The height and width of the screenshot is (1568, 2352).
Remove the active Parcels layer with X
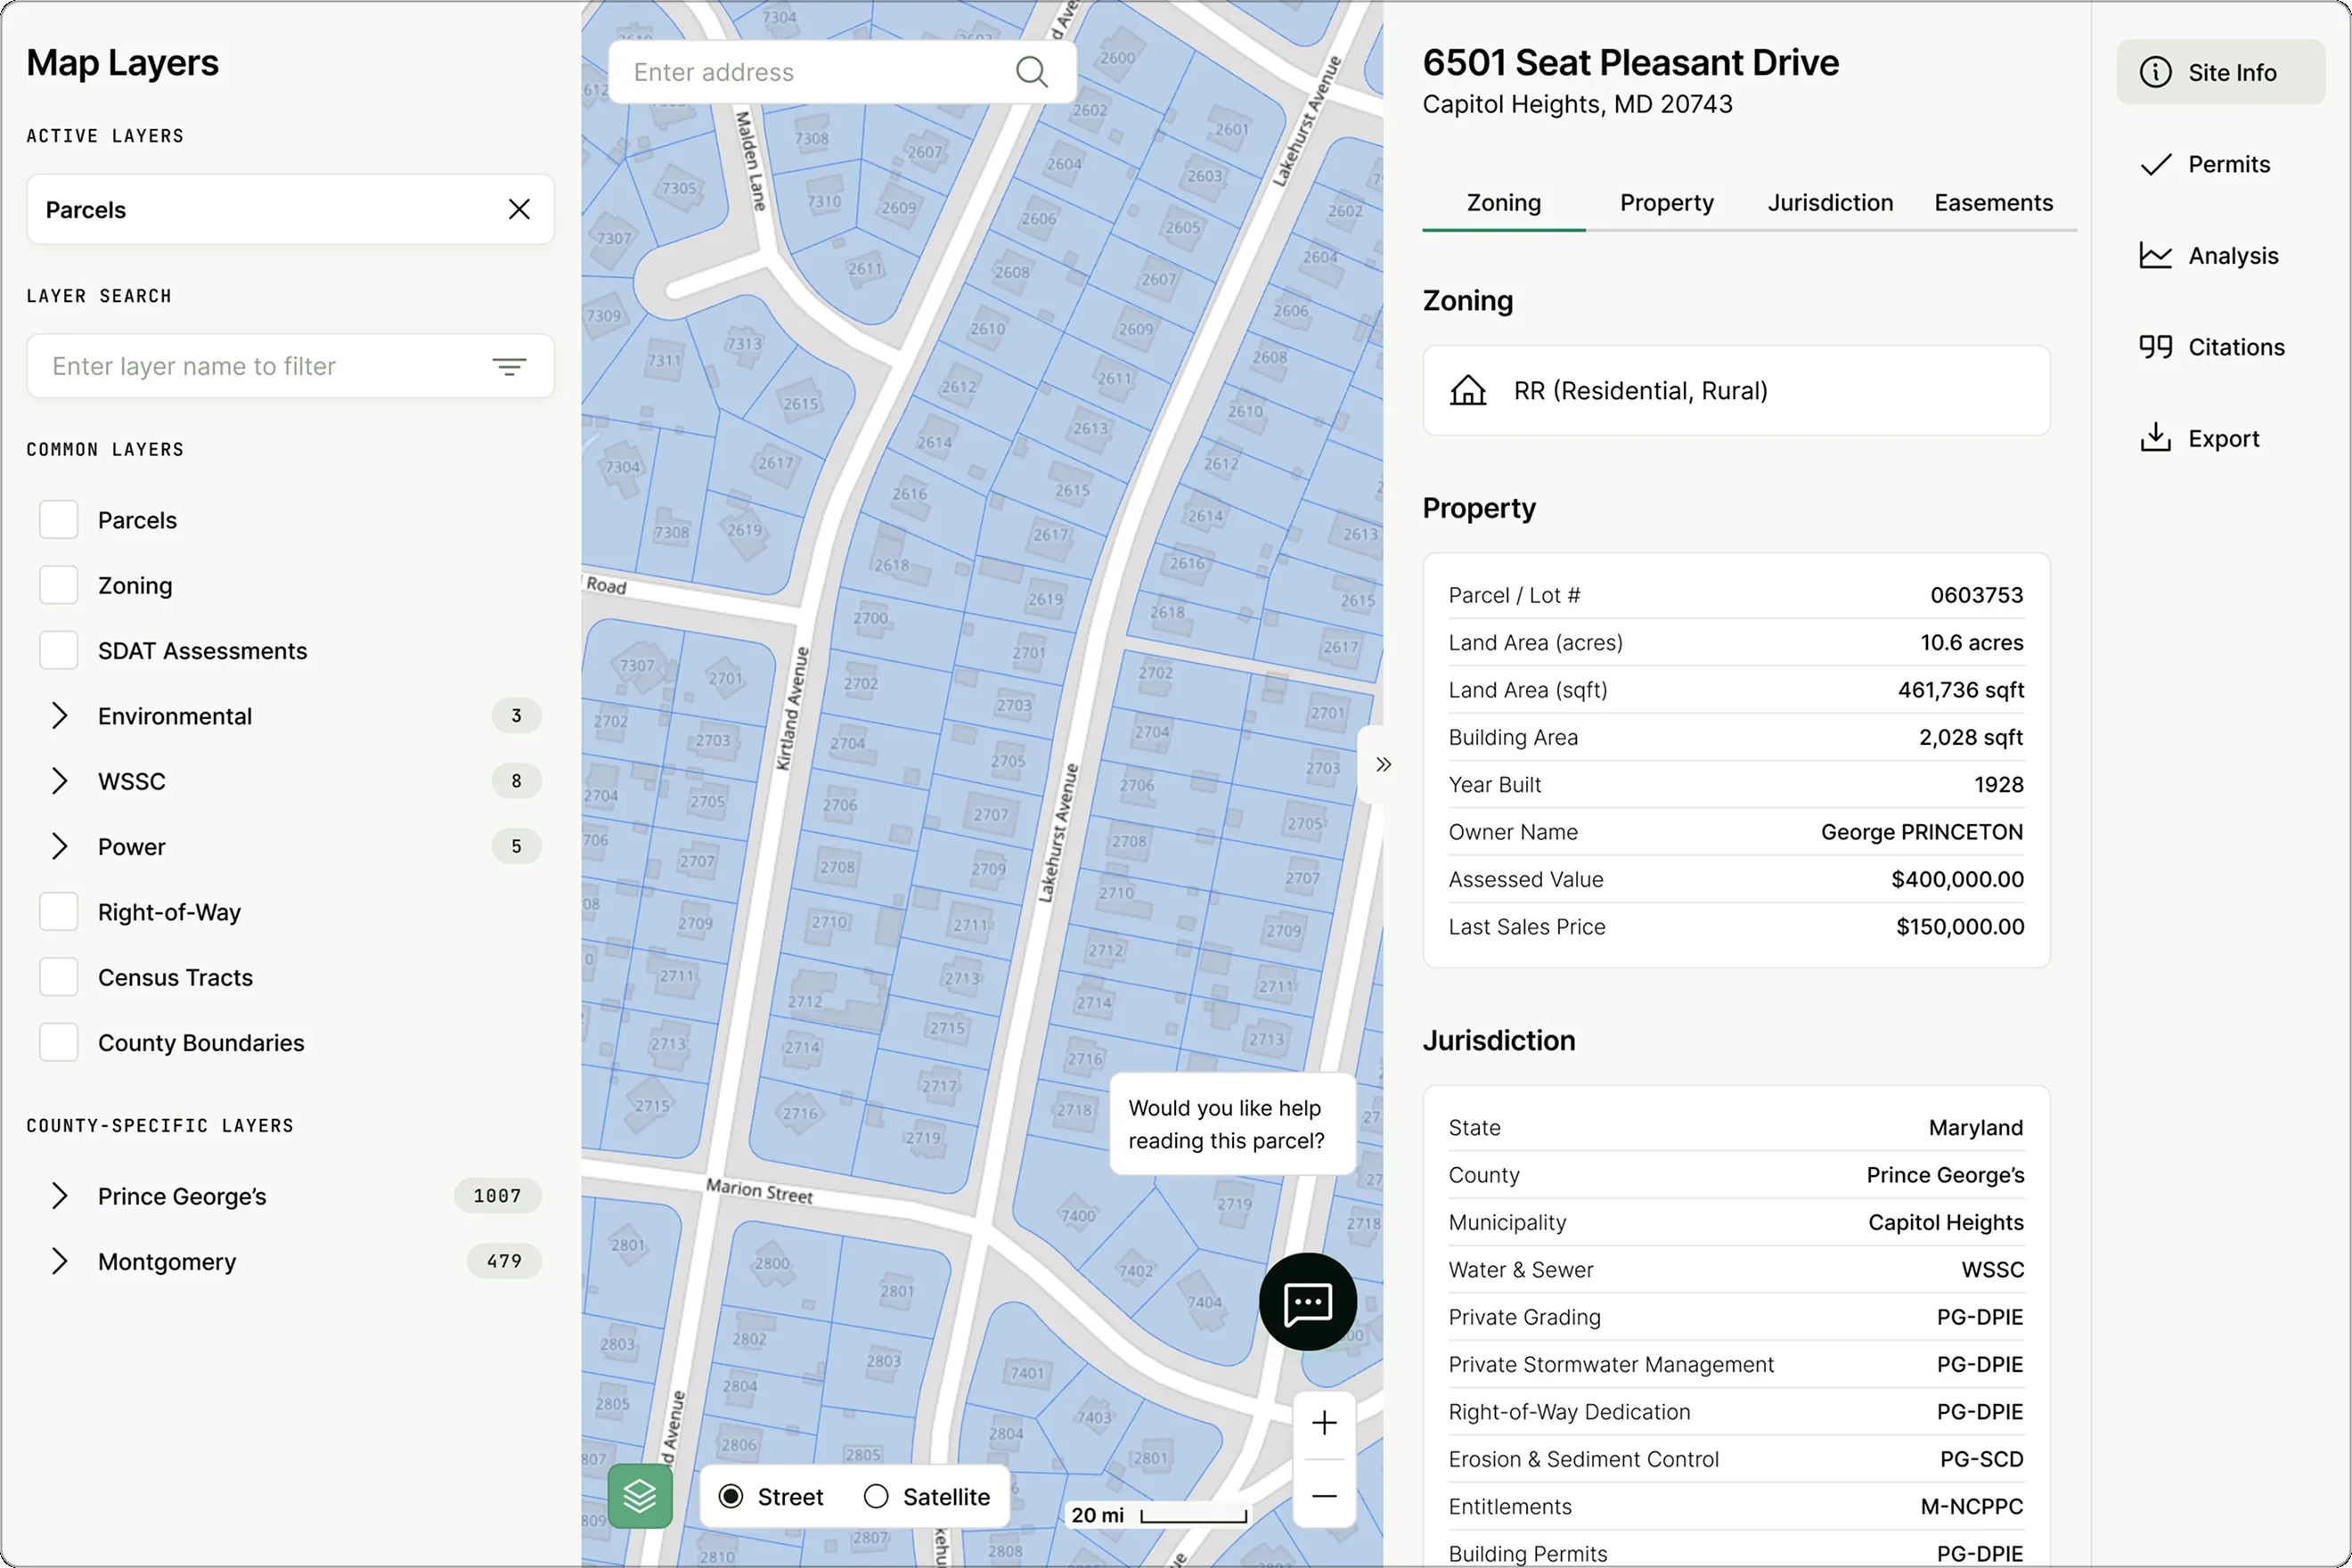click(x=519, y=209)
